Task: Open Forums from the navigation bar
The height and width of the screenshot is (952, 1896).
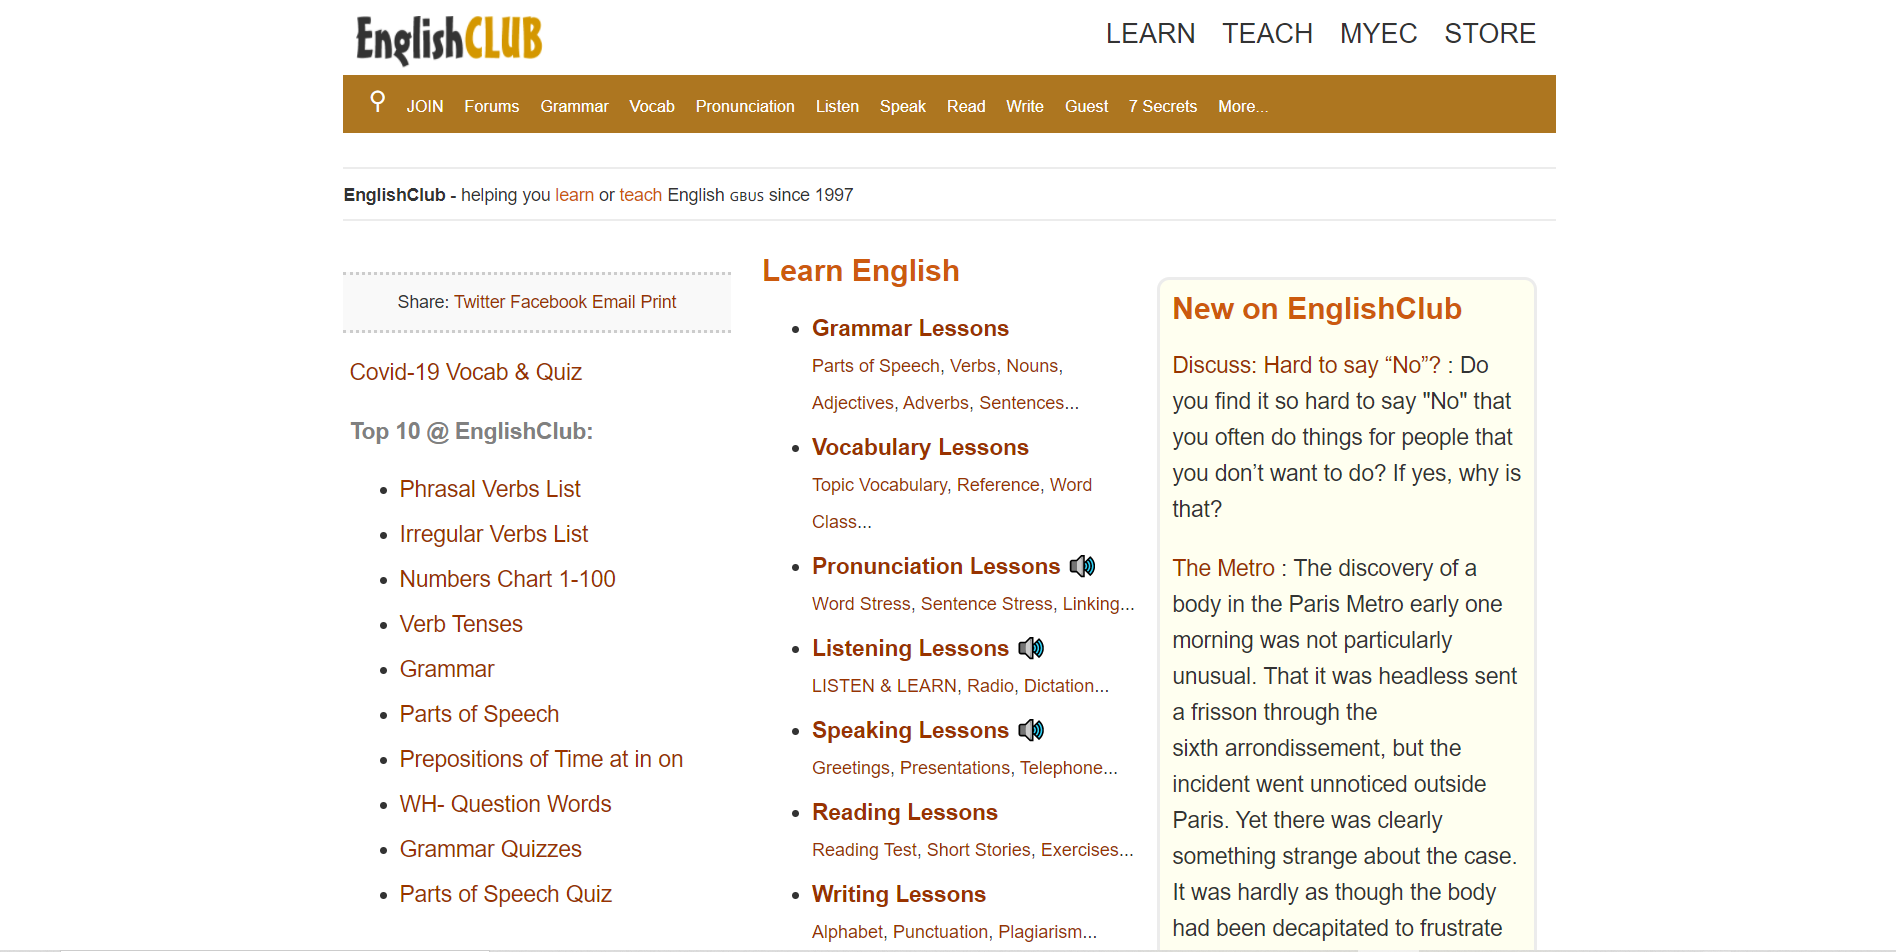Action: [492, 106]
